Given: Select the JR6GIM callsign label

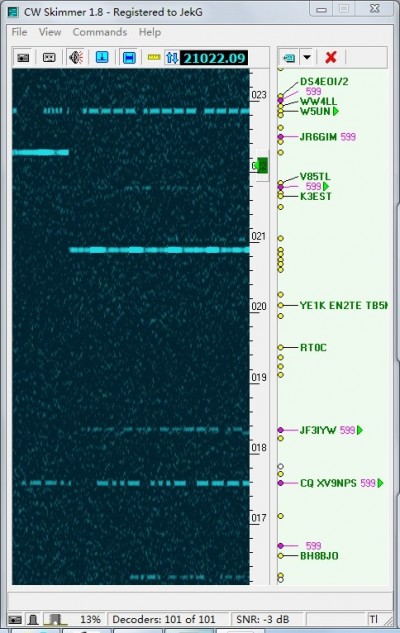Looking at the screenshot, I should coord(318,137).
